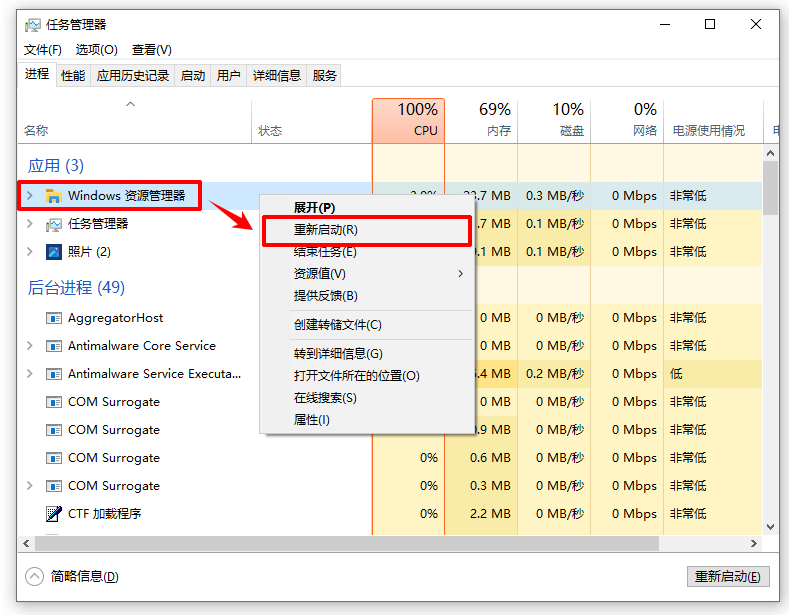Sort by the 磁盘 column header
Viewport: 789px width, 615px height.
tap(555, 121)
